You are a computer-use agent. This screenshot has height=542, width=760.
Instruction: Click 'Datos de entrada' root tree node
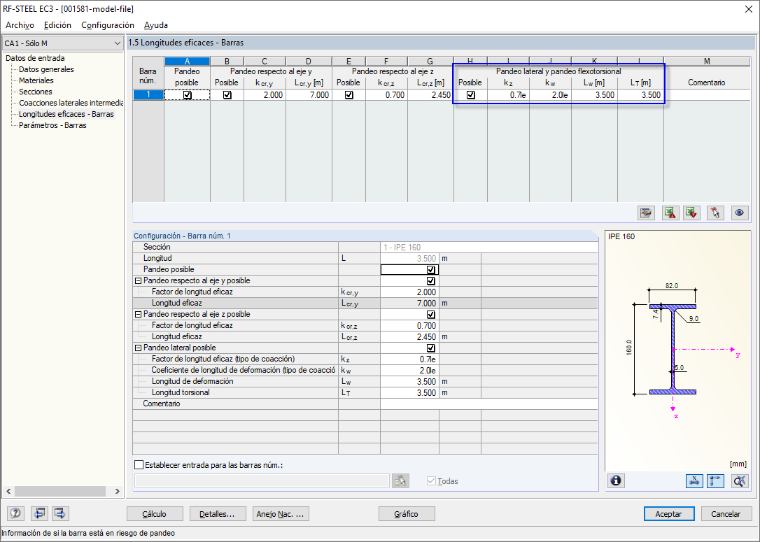35,58
